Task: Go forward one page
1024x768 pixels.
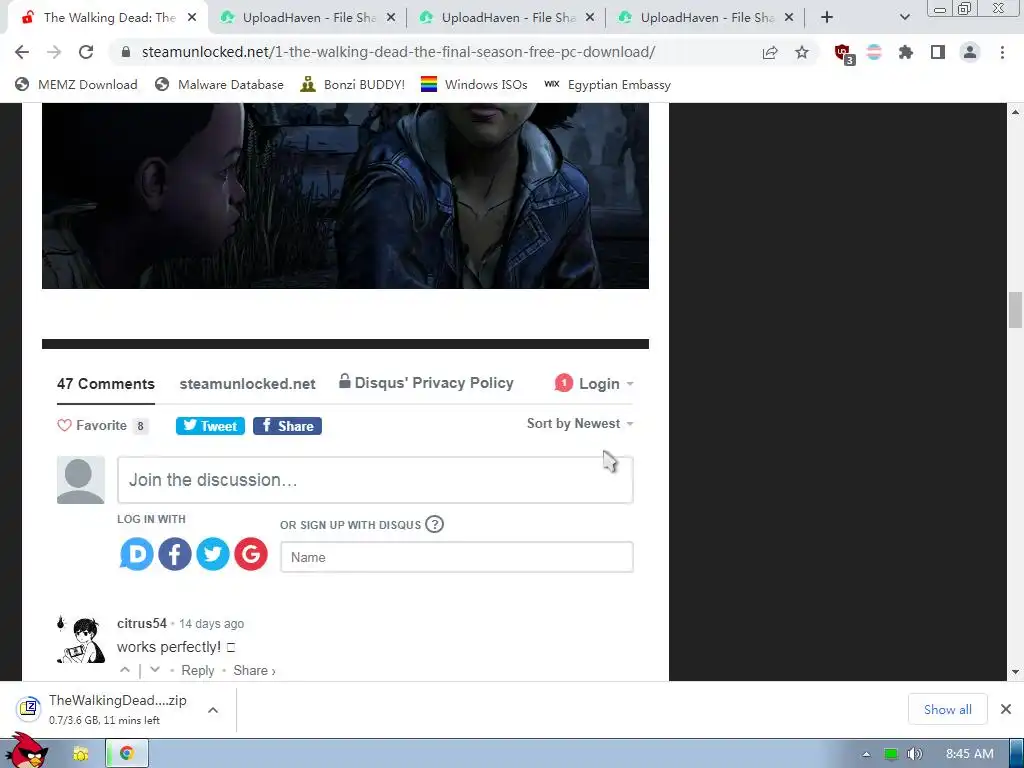Action: 54,52
